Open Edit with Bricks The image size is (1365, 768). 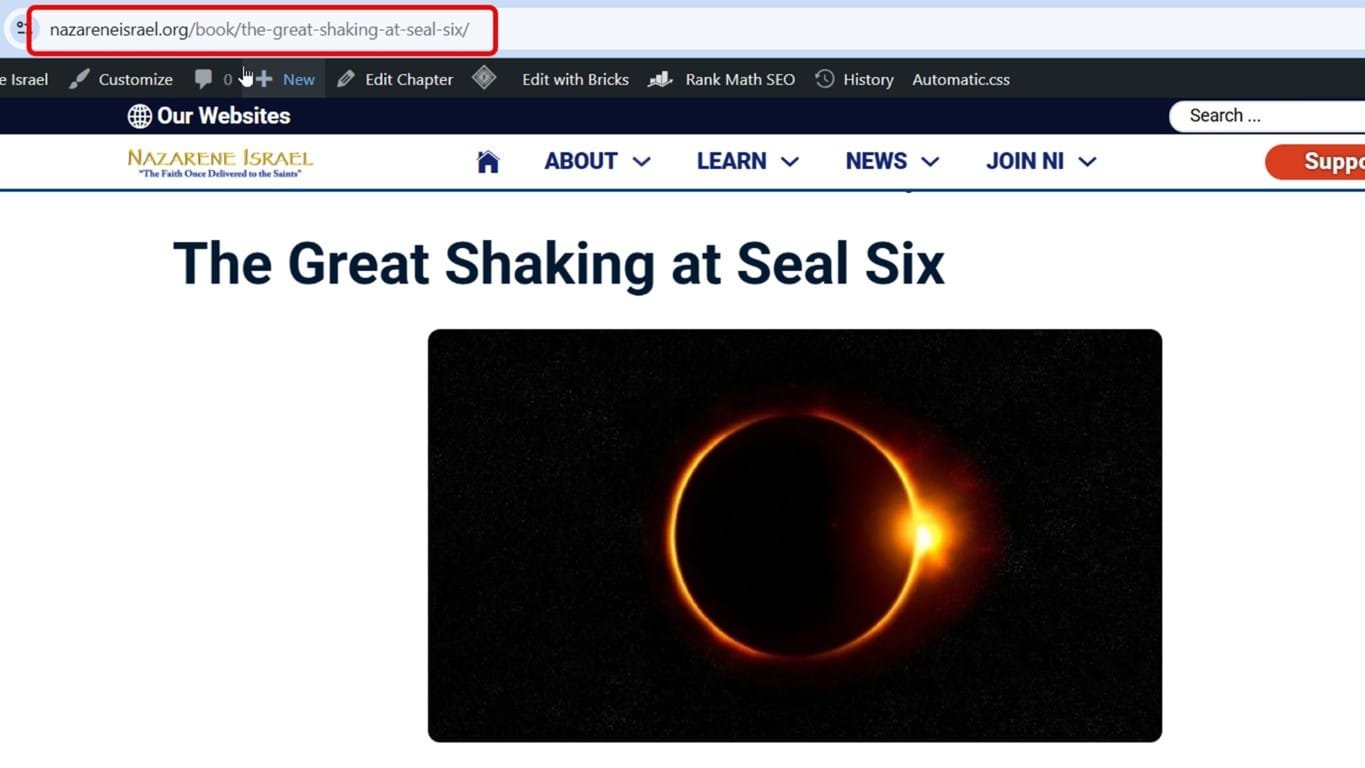575,78
